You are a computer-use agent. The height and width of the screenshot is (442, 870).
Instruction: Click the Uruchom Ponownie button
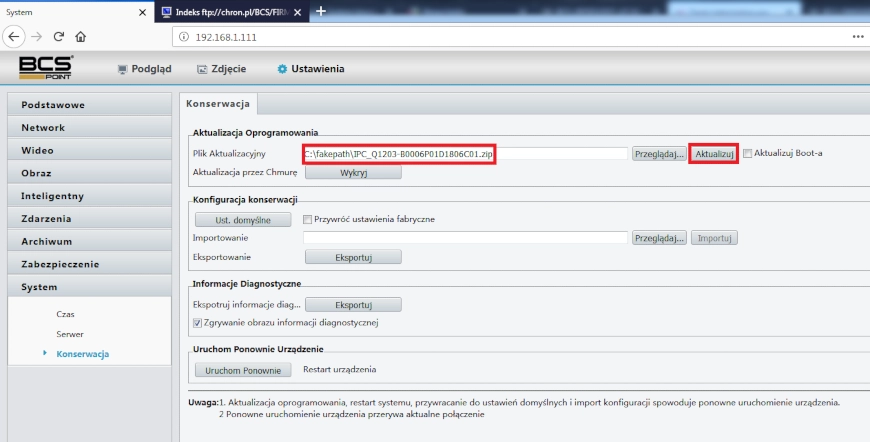[x=243, y=370]
